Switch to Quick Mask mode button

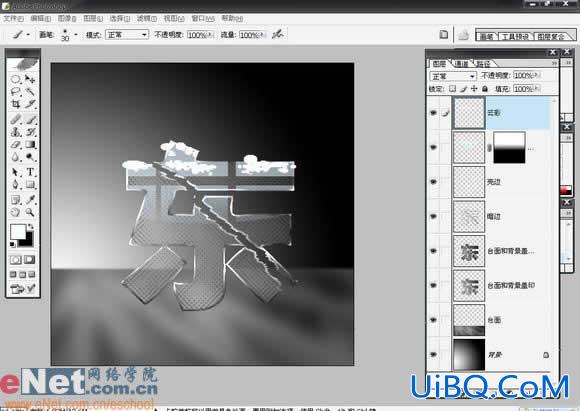30,260
